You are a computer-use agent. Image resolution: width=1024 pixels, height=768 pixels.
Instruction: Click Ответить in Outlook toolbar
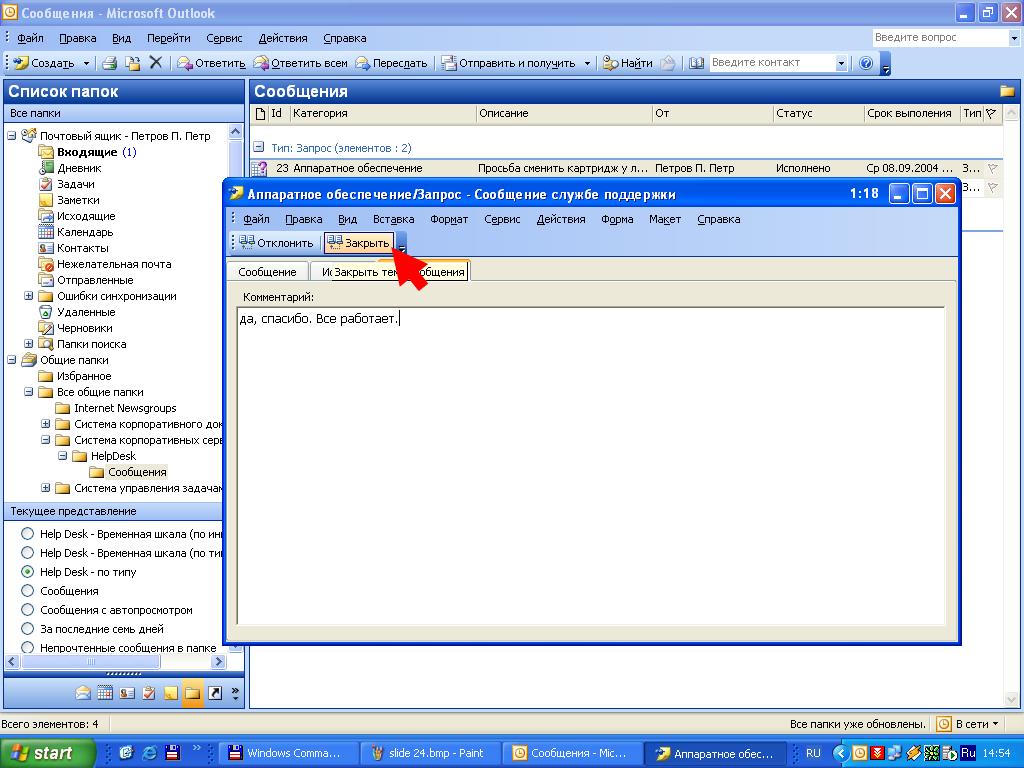tap(211, 63)
